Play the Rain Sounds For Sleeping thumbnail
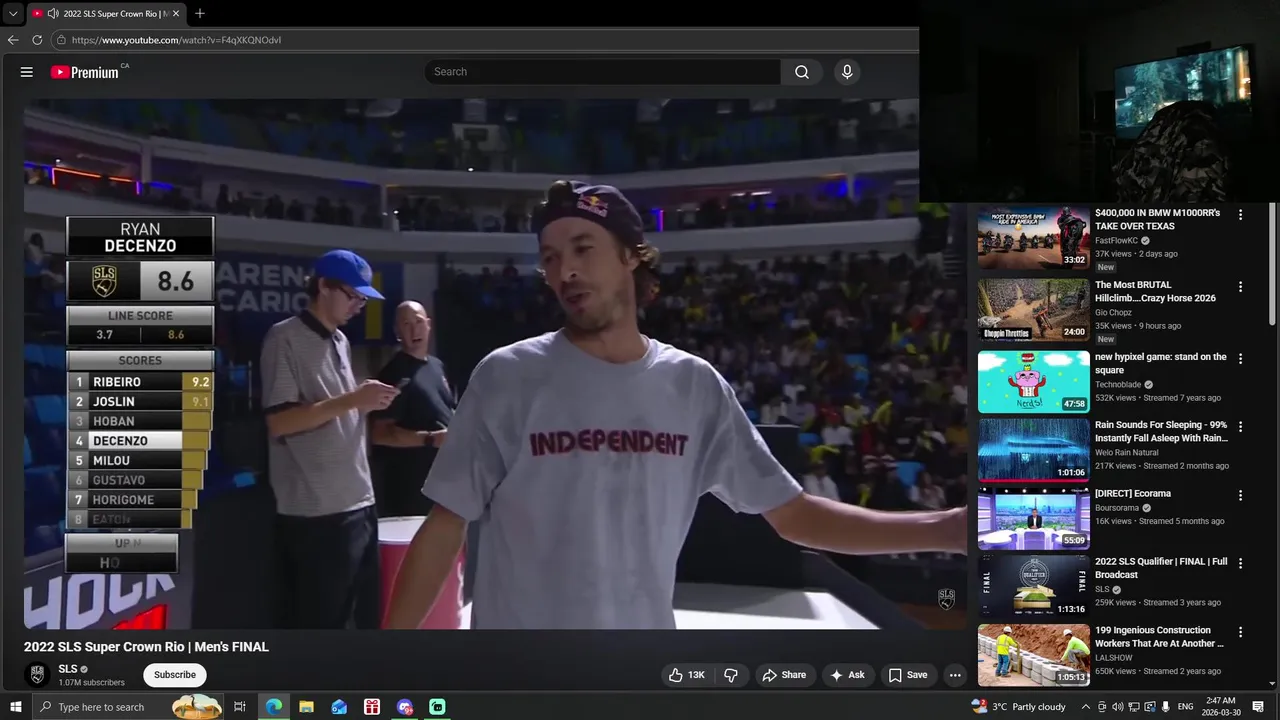The height and width of the screenshot is (720, 1280). (1034, 449)
